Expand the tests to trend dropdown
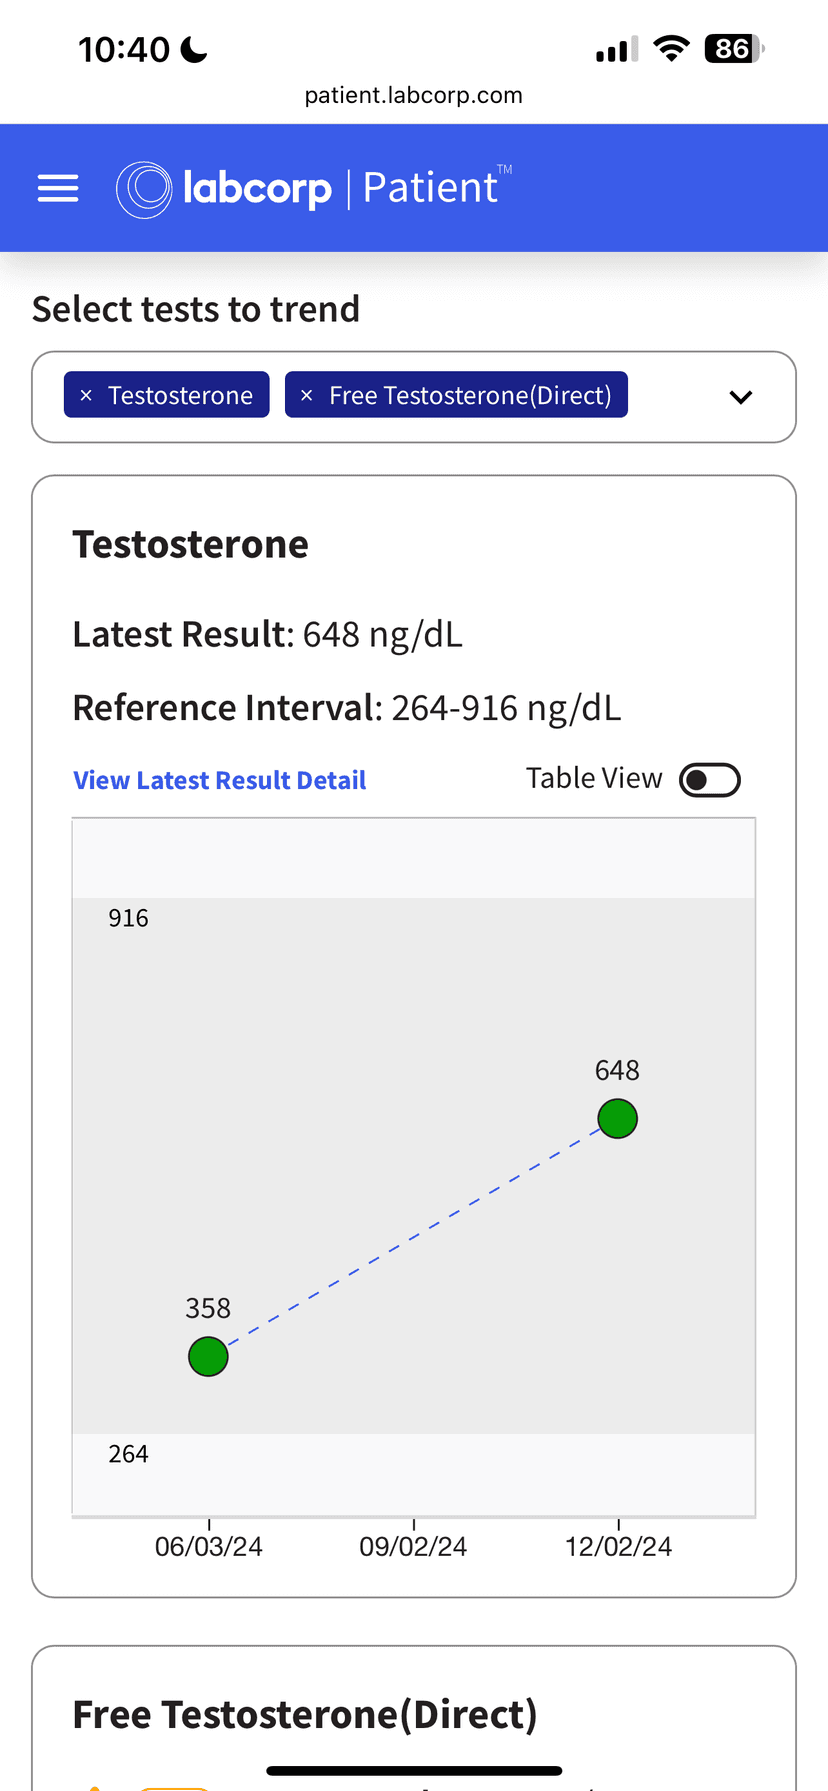 pyautogui.click(x=741, y=397)
